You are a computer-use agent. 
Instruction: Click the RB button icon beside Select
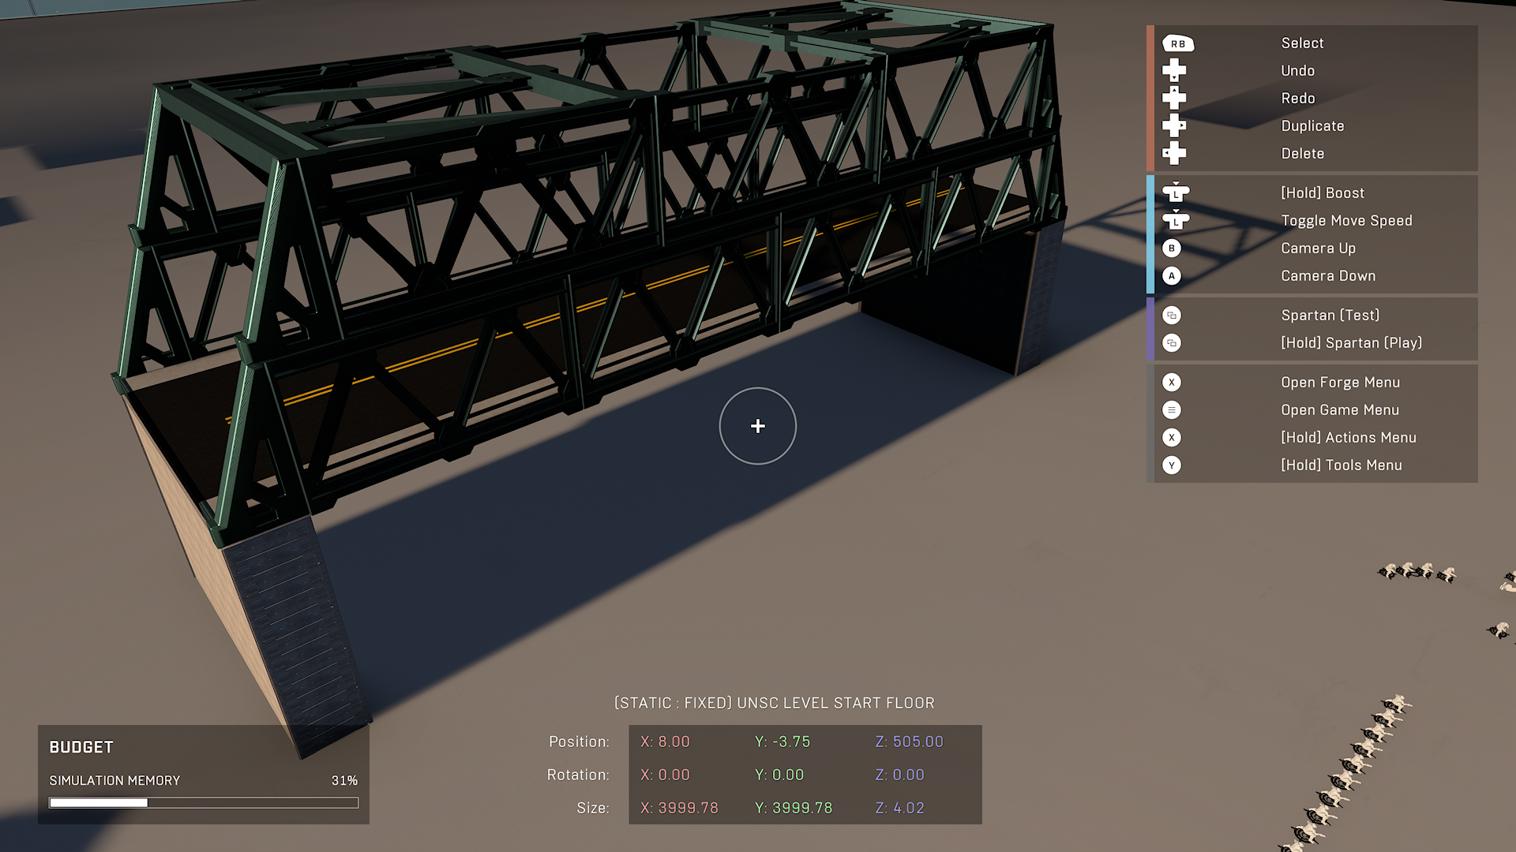click(1177, 43)
